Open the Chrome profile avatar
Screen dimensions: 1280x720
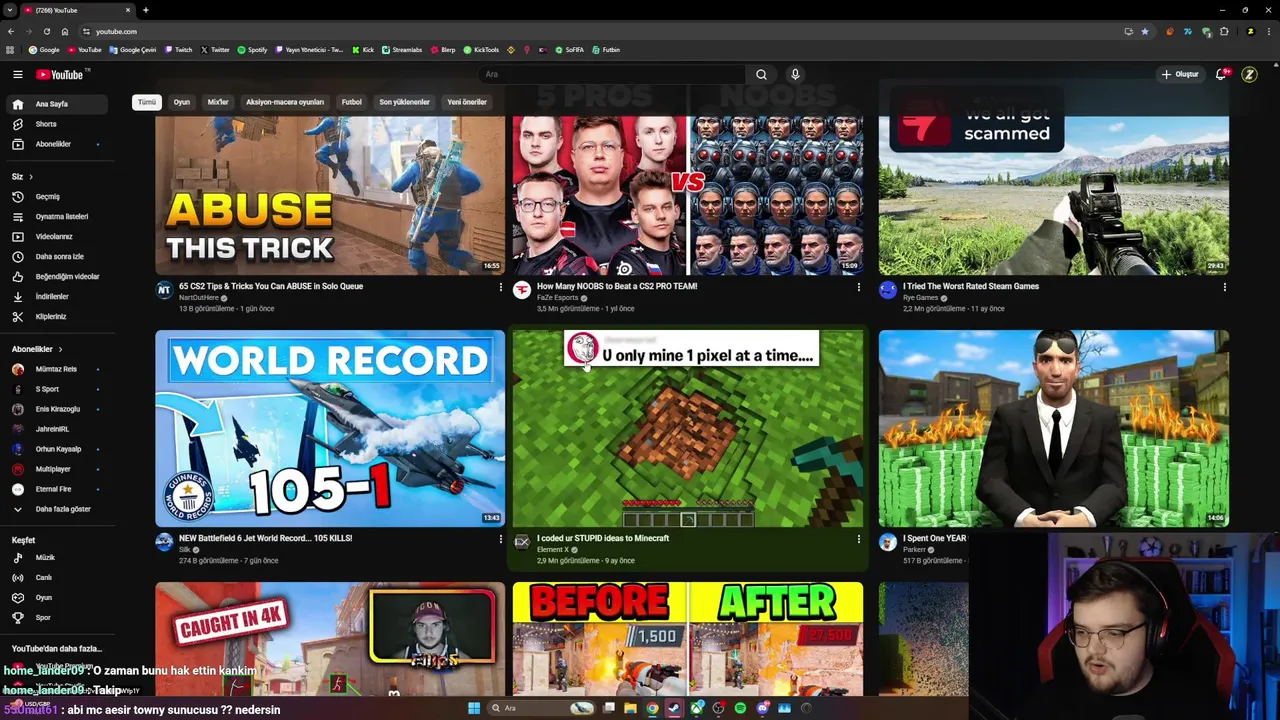click(1250, 31)
